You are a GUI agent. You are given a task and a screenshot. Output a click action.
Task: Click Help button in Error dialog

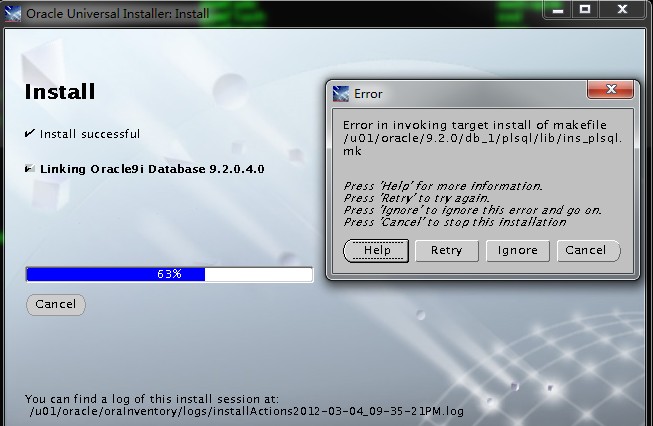[376, 251]
